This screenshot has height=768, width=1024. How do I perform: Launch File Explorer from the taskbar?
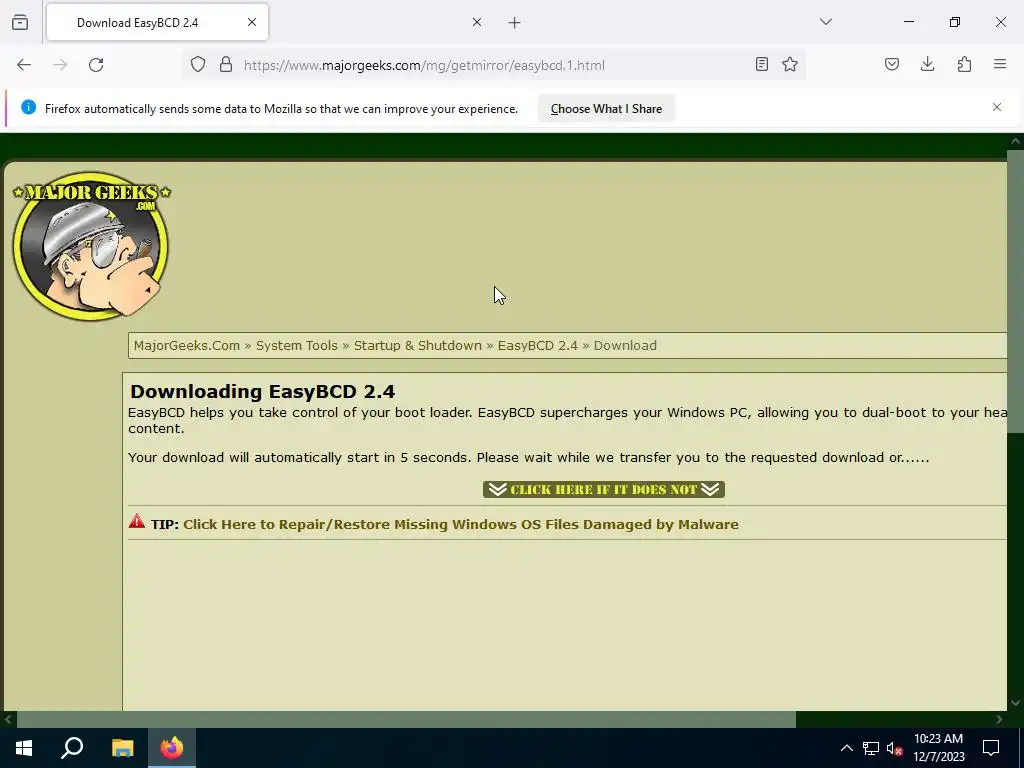point(122,748)
